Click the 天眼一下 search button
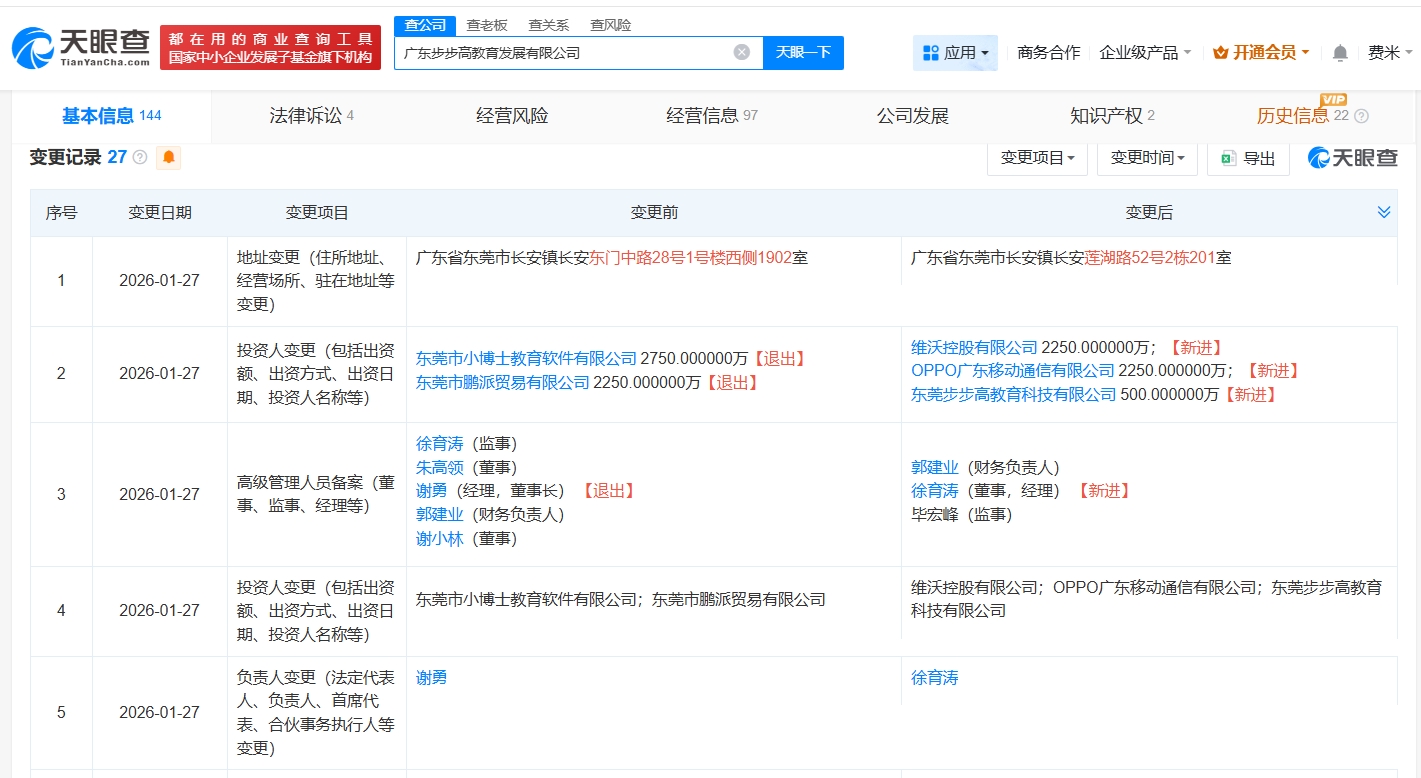1421x778 pixels. [x=803, y=52]
